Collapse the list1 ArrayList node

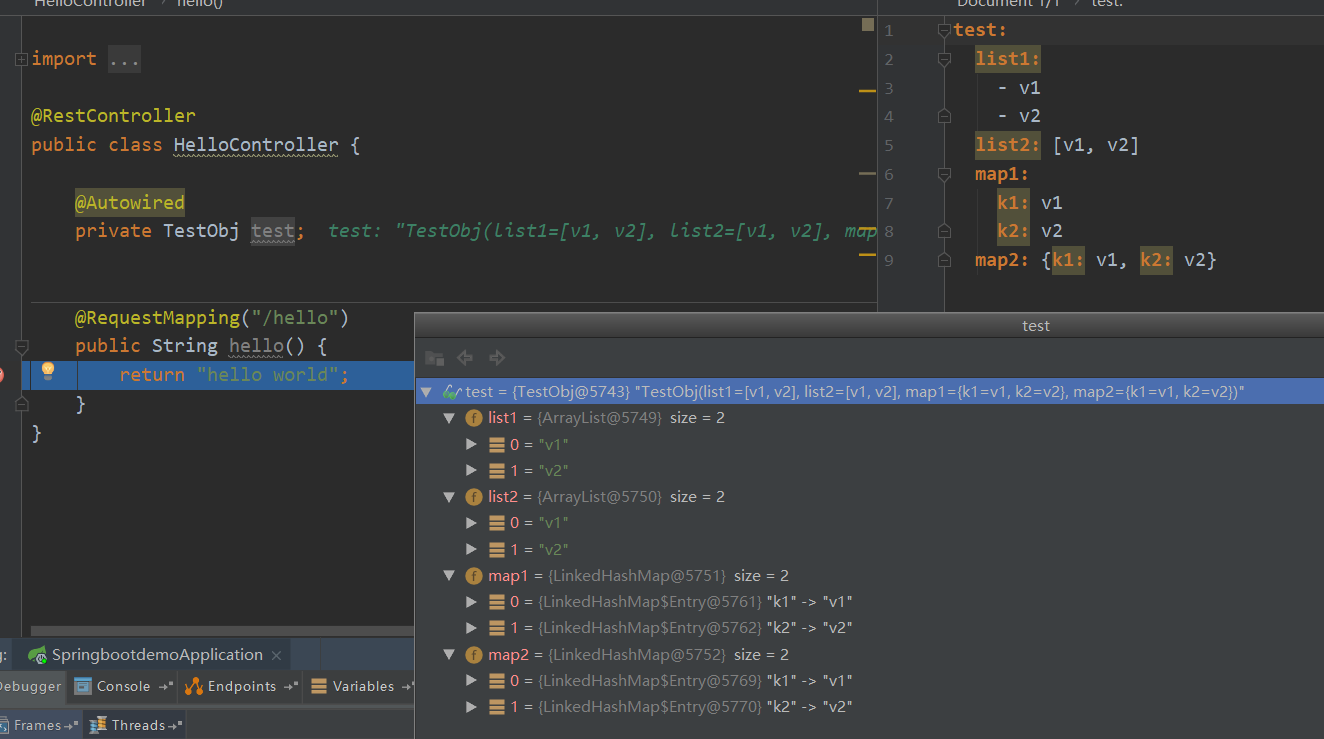tap(449, 418)
